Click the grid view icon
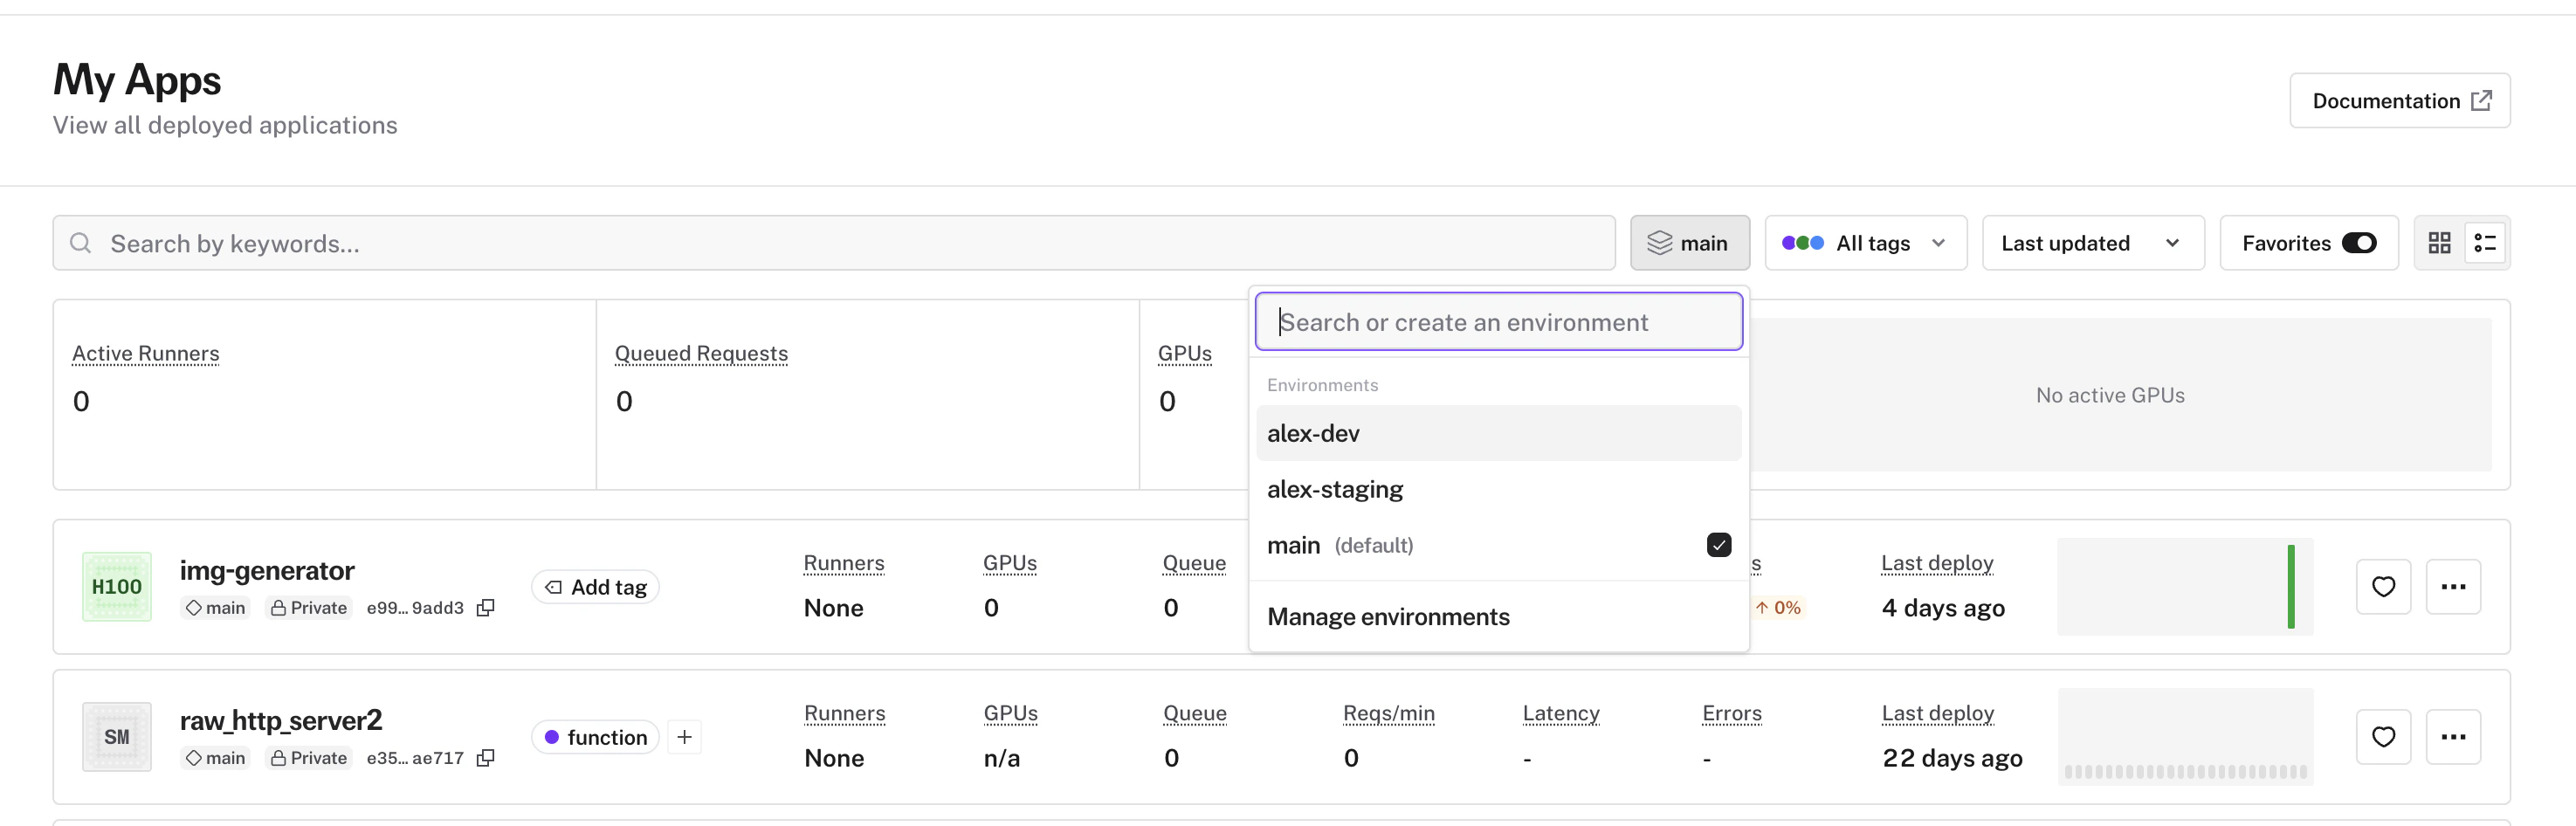 click(x=2440, y=242)
